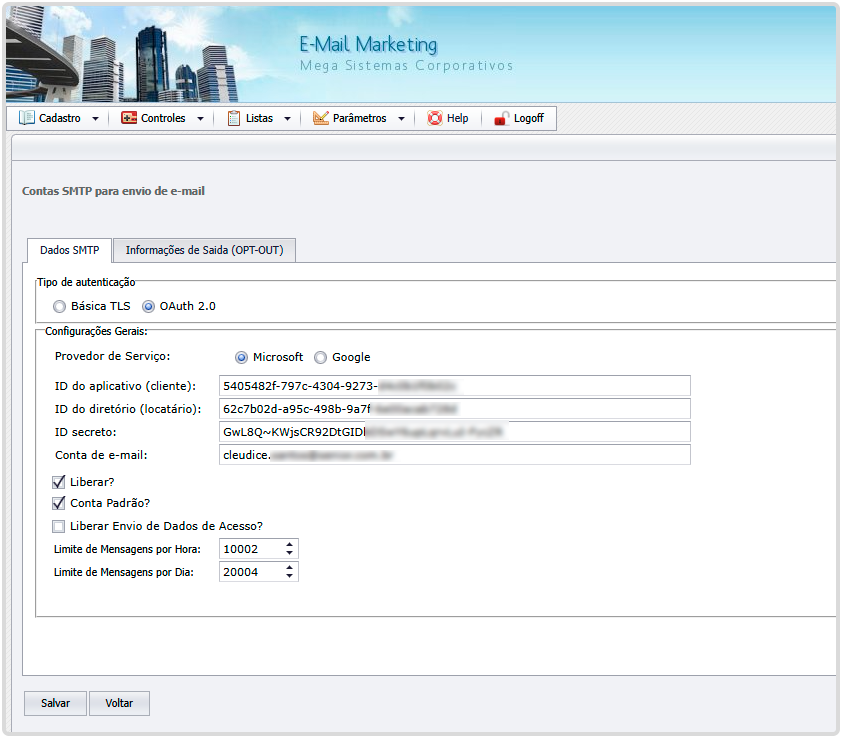Click the Cadastro book icon
The image size is (842, 737).
[26, 118]
